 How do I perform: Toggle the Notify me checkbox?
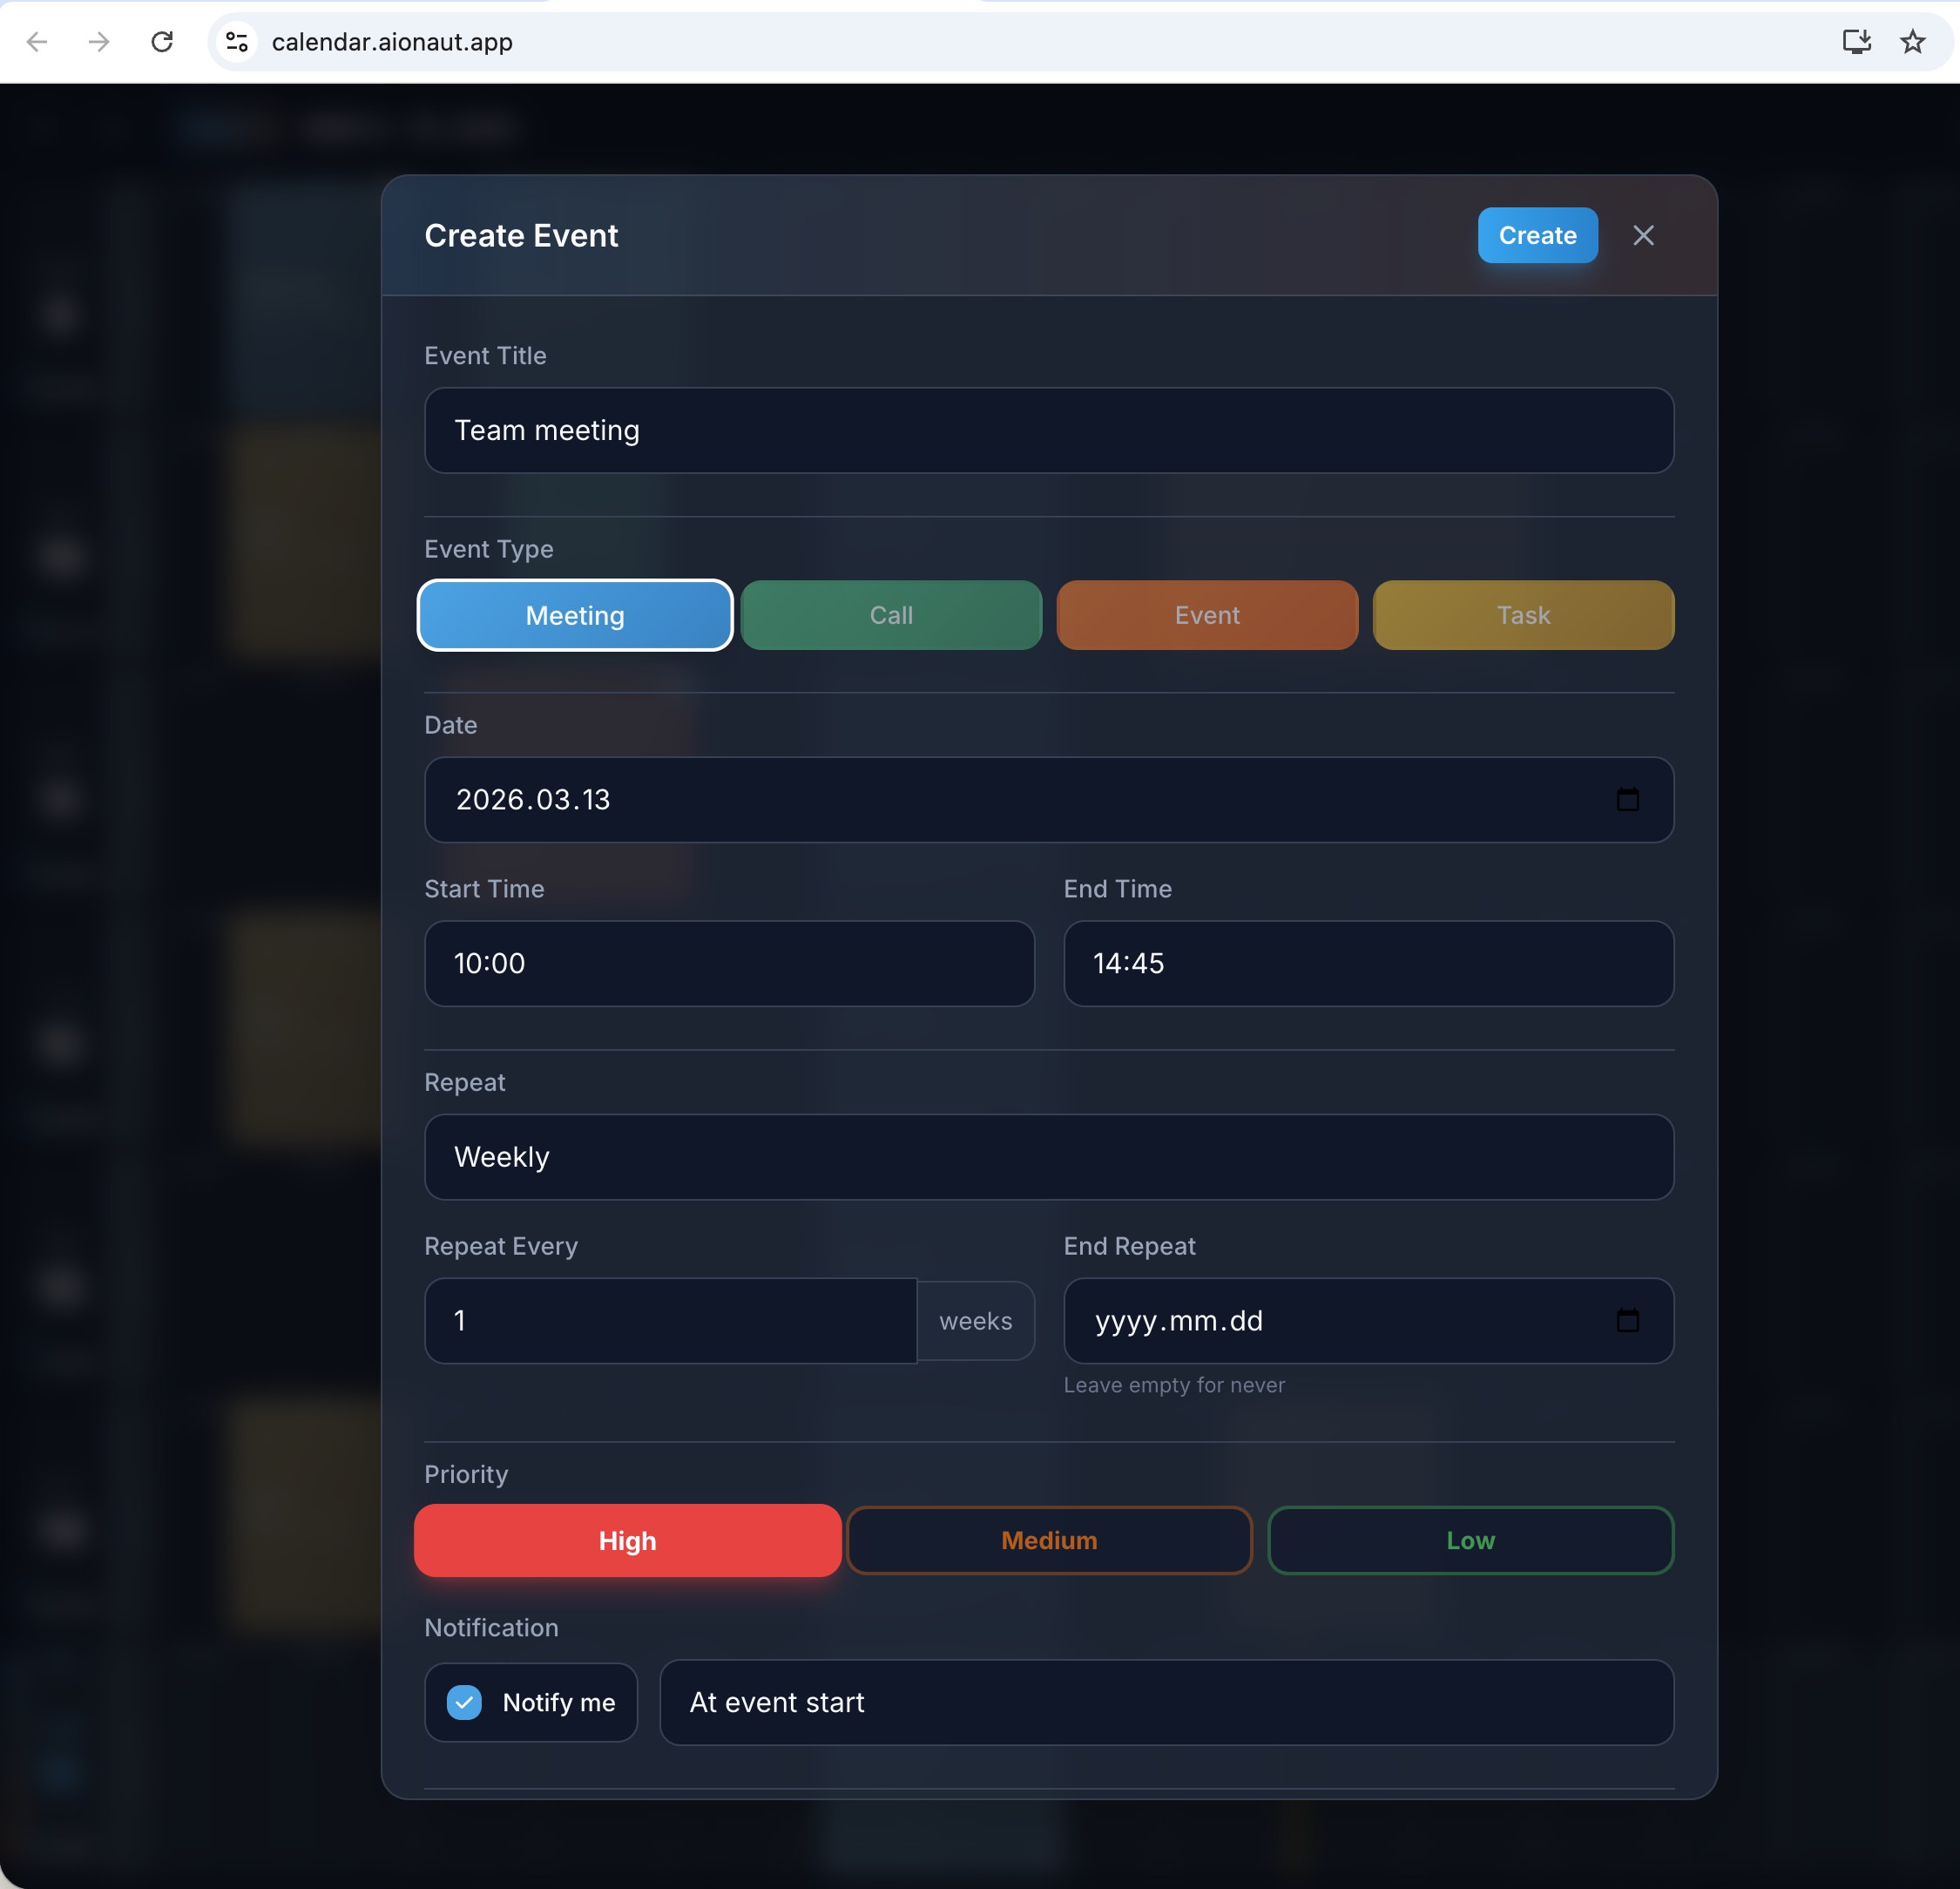tap(464, 1702)
